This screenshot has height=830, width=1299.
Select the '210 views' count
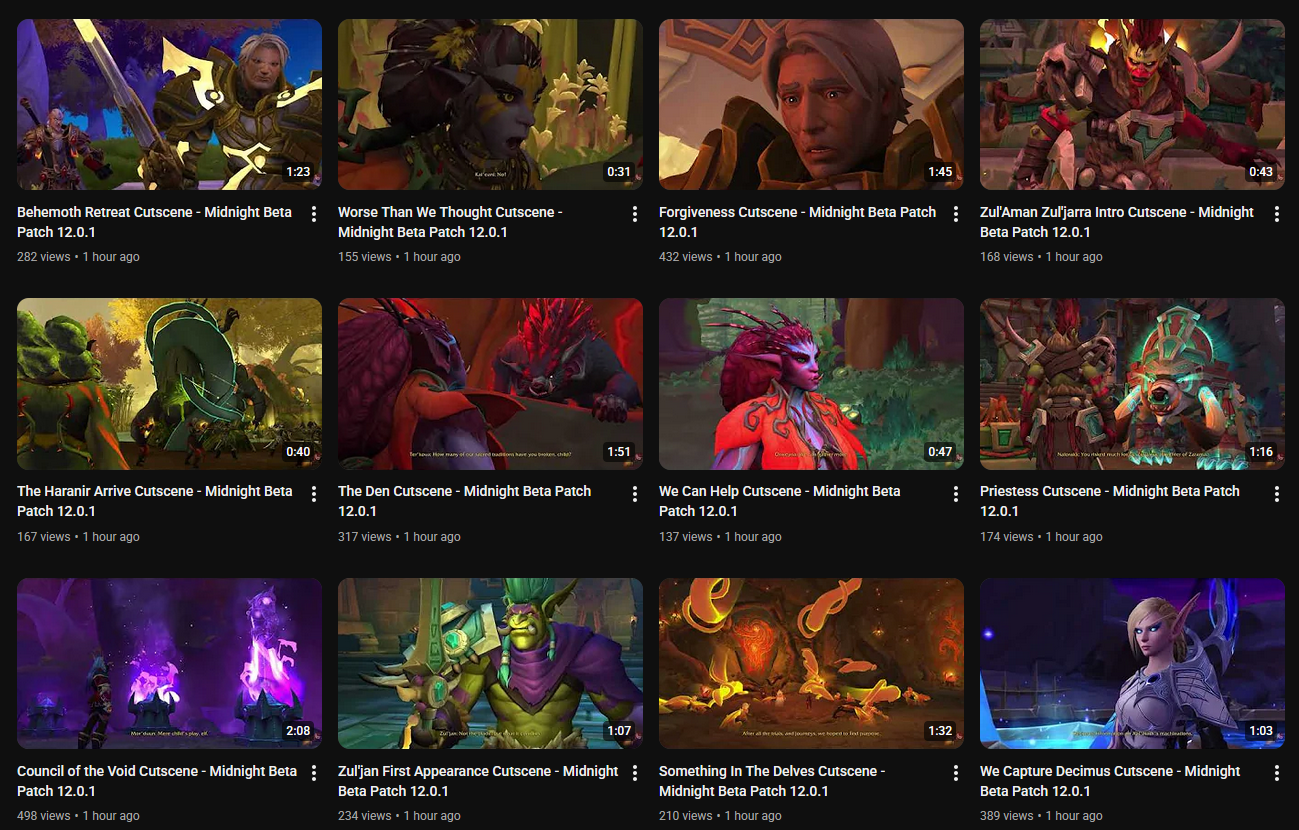[x=686, y=816]
